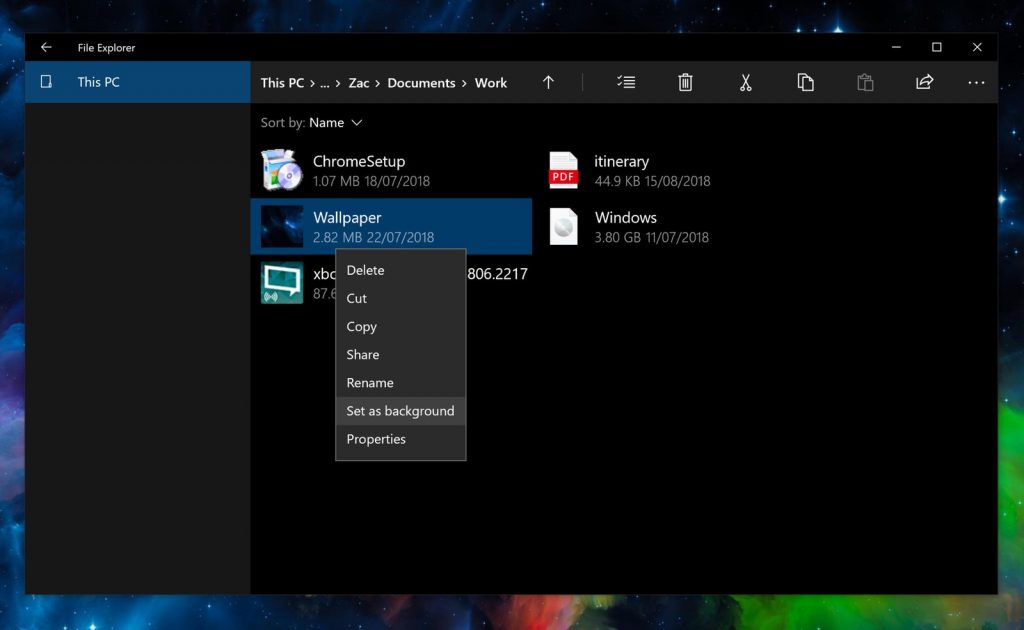
Task: Navigate to Documents via breadcrumb
Action: pos(421,83)
